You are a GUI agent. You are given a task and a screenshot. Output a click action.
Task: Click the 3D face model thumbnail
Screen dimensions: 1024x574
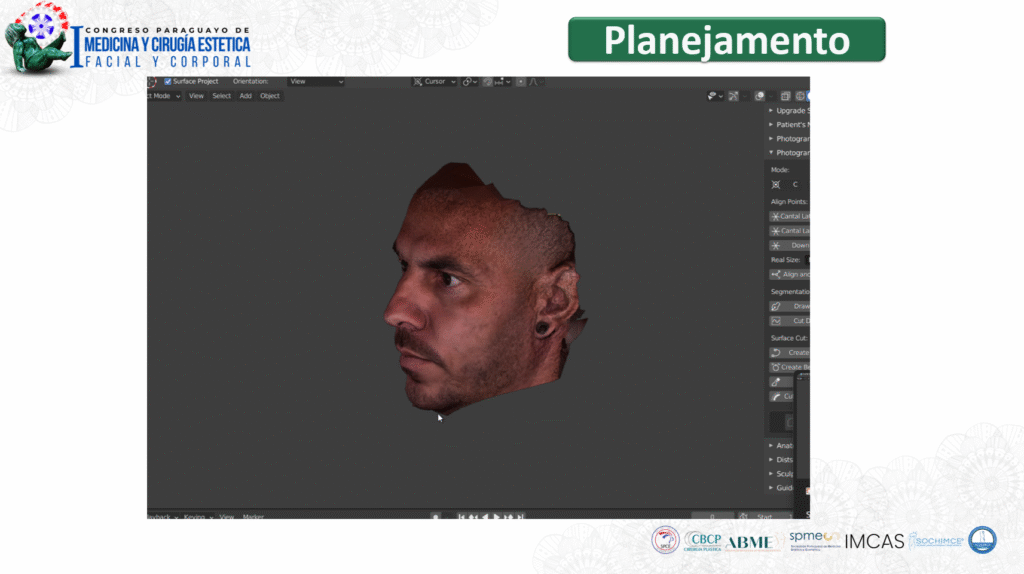tap(485, 289)
